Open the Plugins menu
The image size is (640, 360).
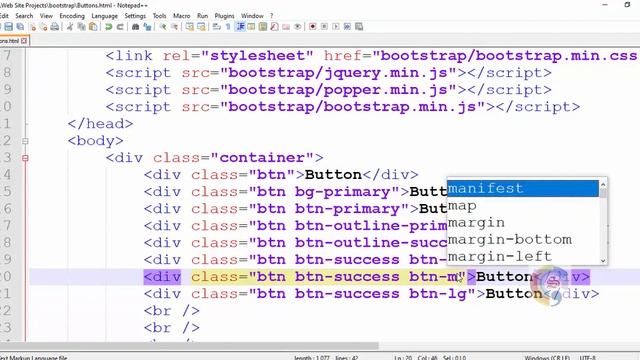click(x=224, y=16)
